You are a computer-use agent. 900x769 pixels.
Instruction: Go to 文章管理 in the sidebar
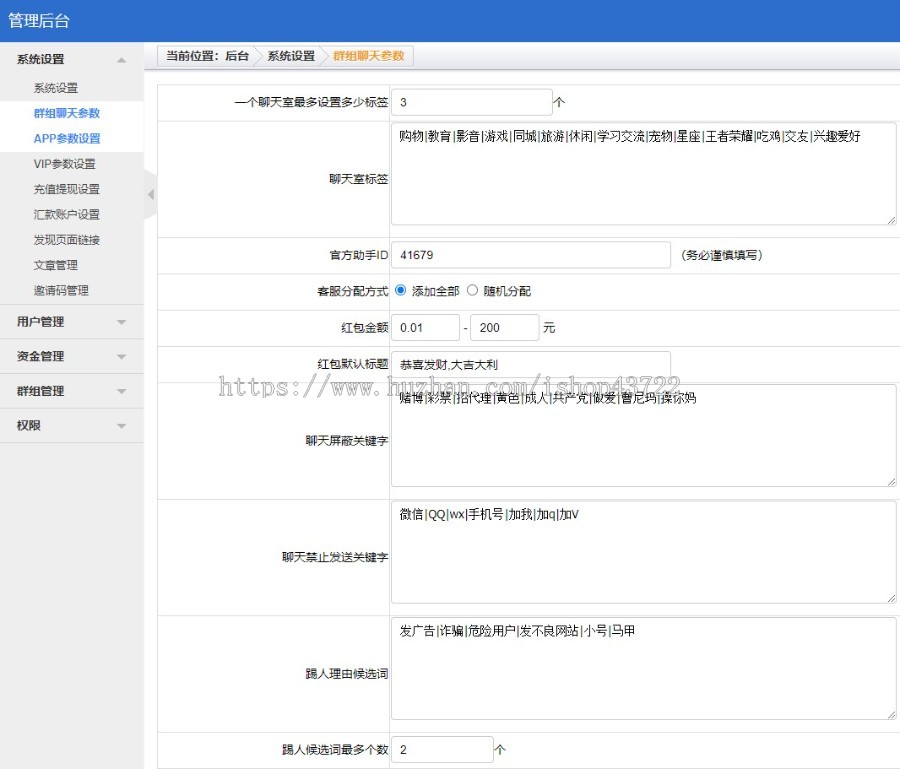pos(56,265)
